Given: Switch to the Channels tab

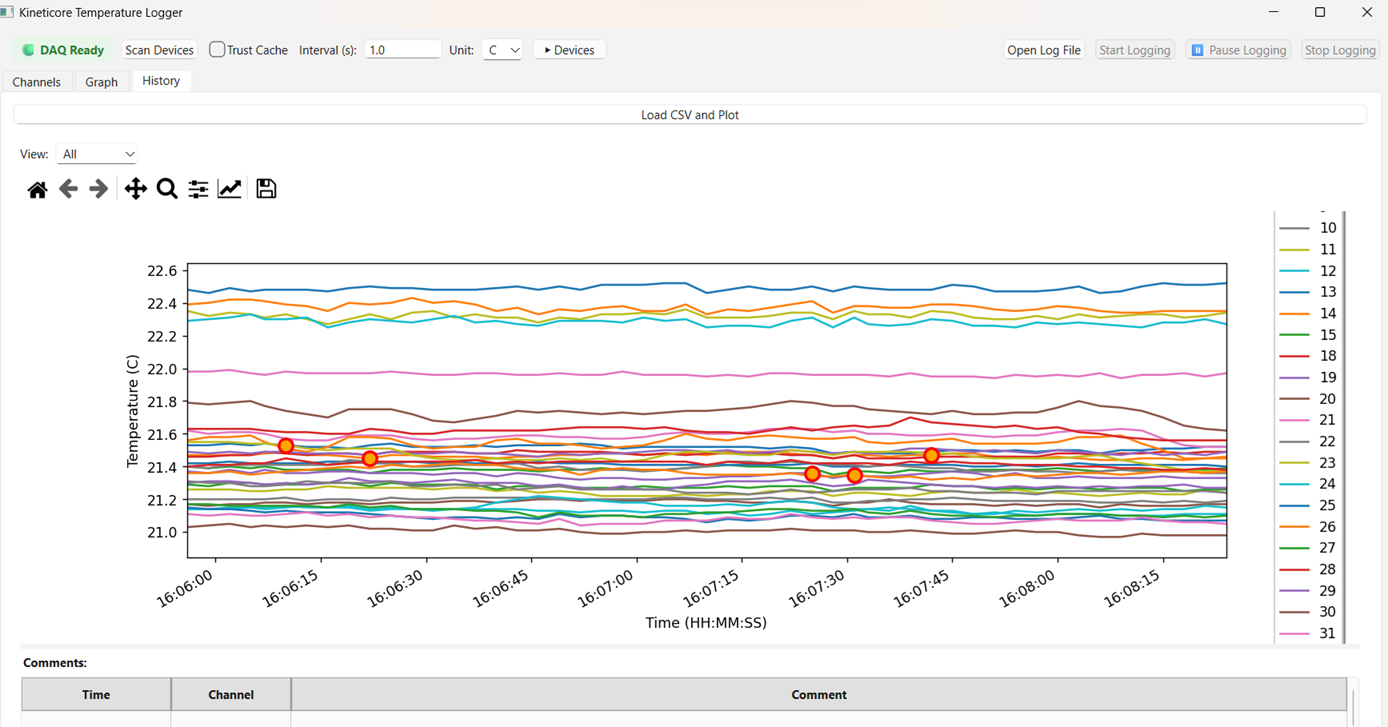Looking at the screenshot, I should click(37, 81).
